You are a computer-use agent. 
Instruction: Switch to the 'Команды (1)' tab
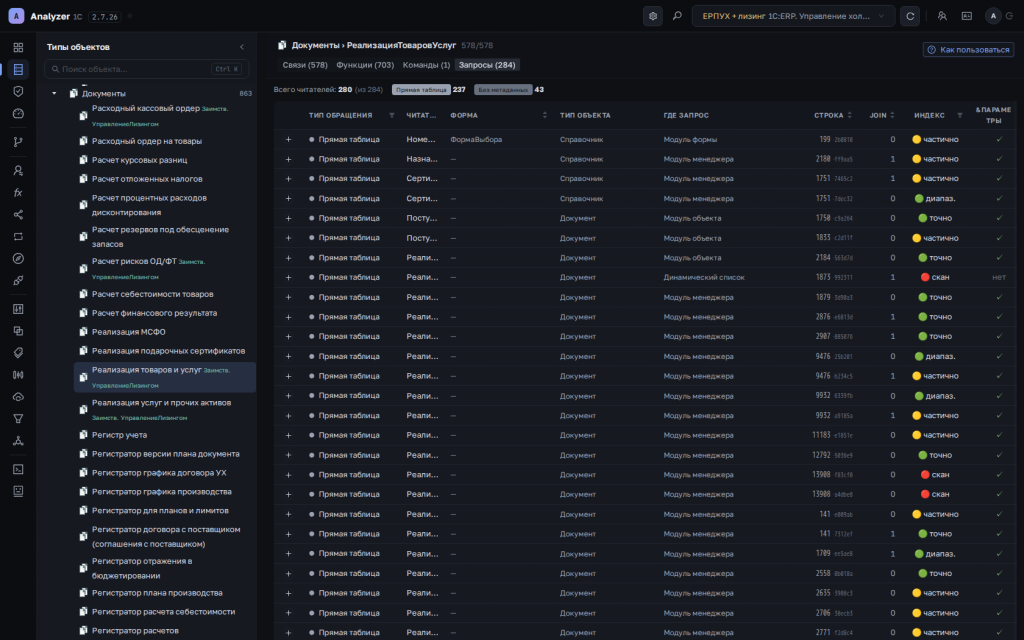426,65
